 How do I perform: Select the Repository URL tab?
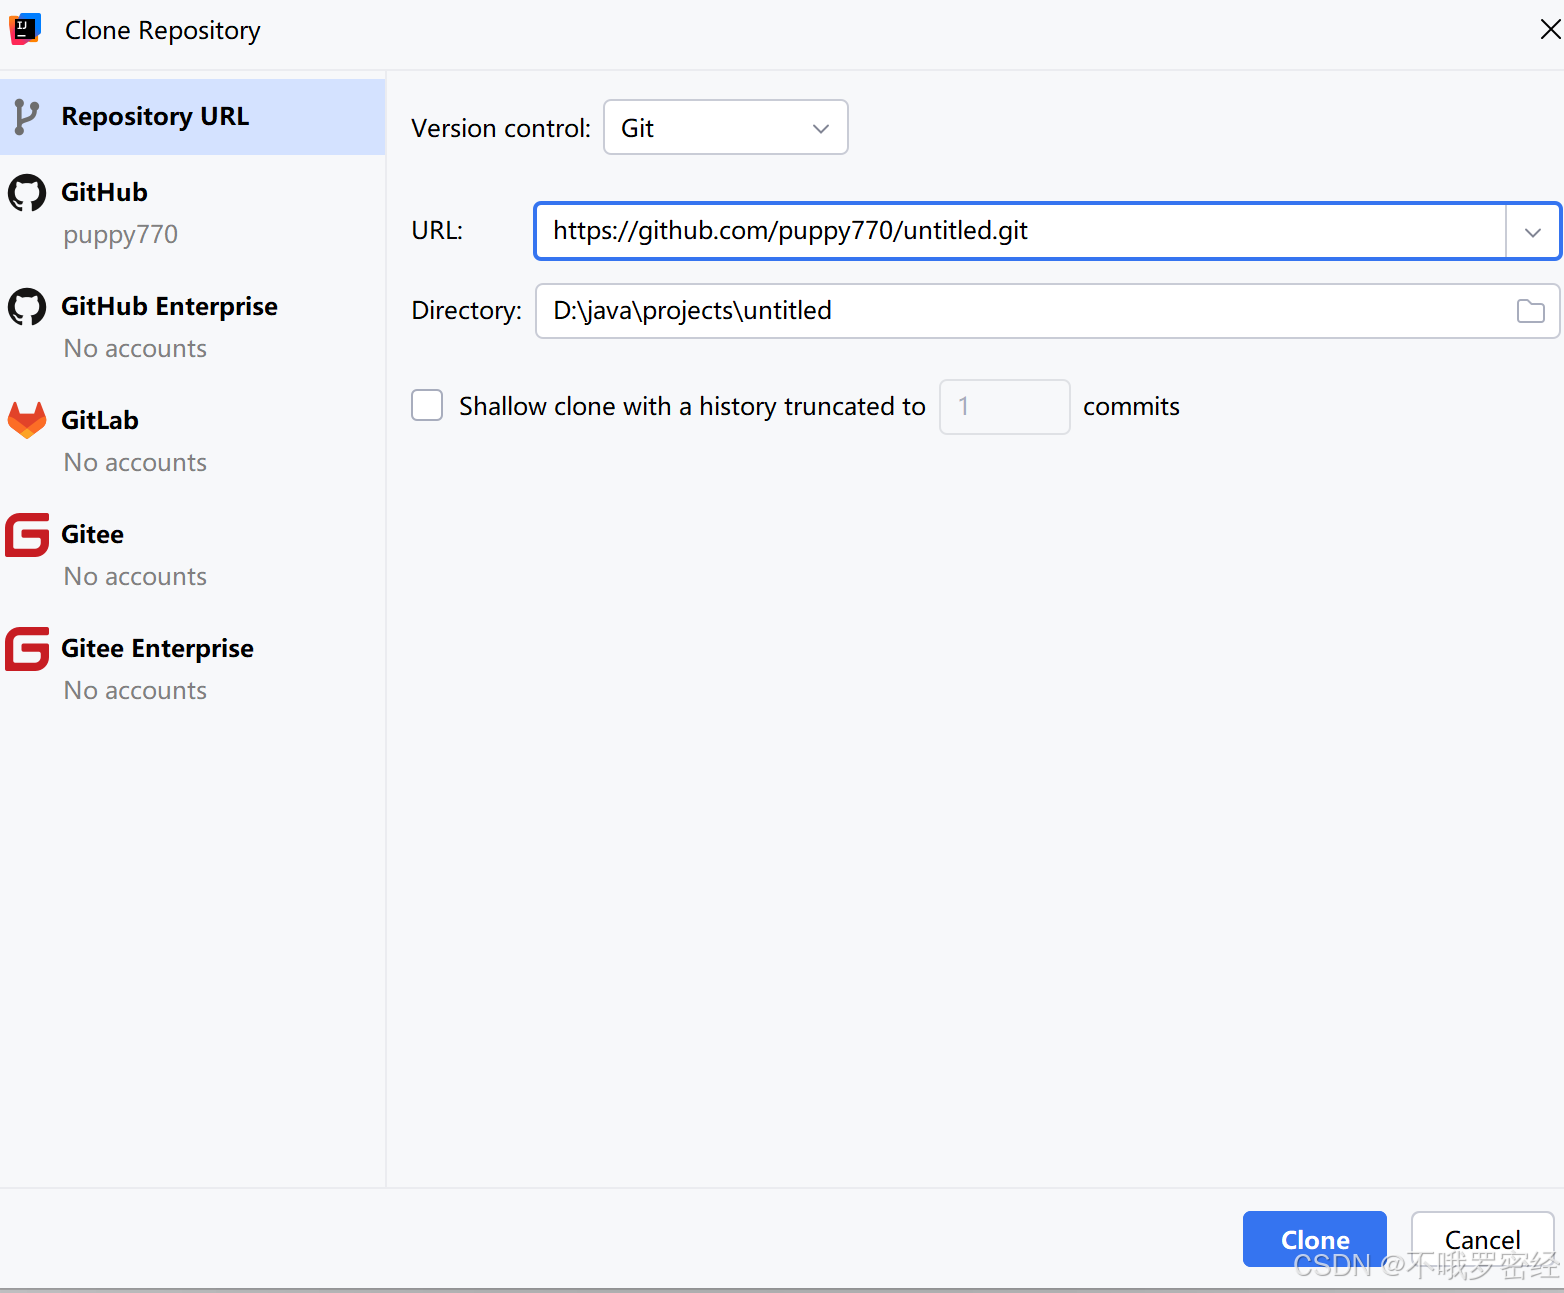pyautogui.click(x=193, y=117)
